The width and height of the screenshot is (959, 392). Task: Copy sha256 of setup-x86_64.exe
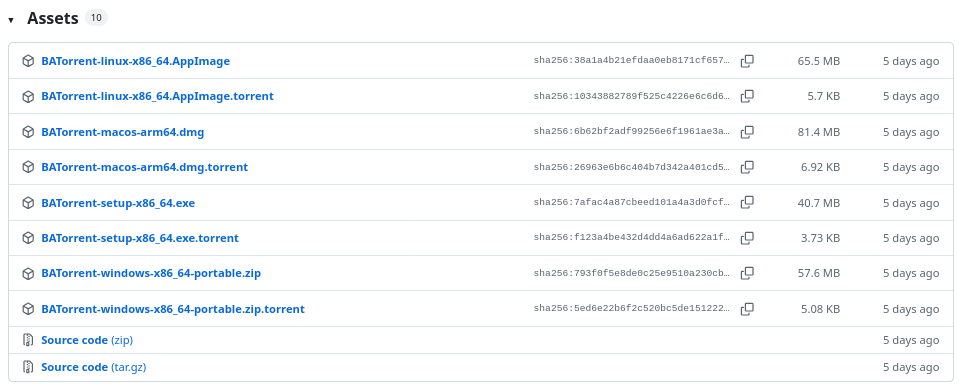[x=747, y=202]
